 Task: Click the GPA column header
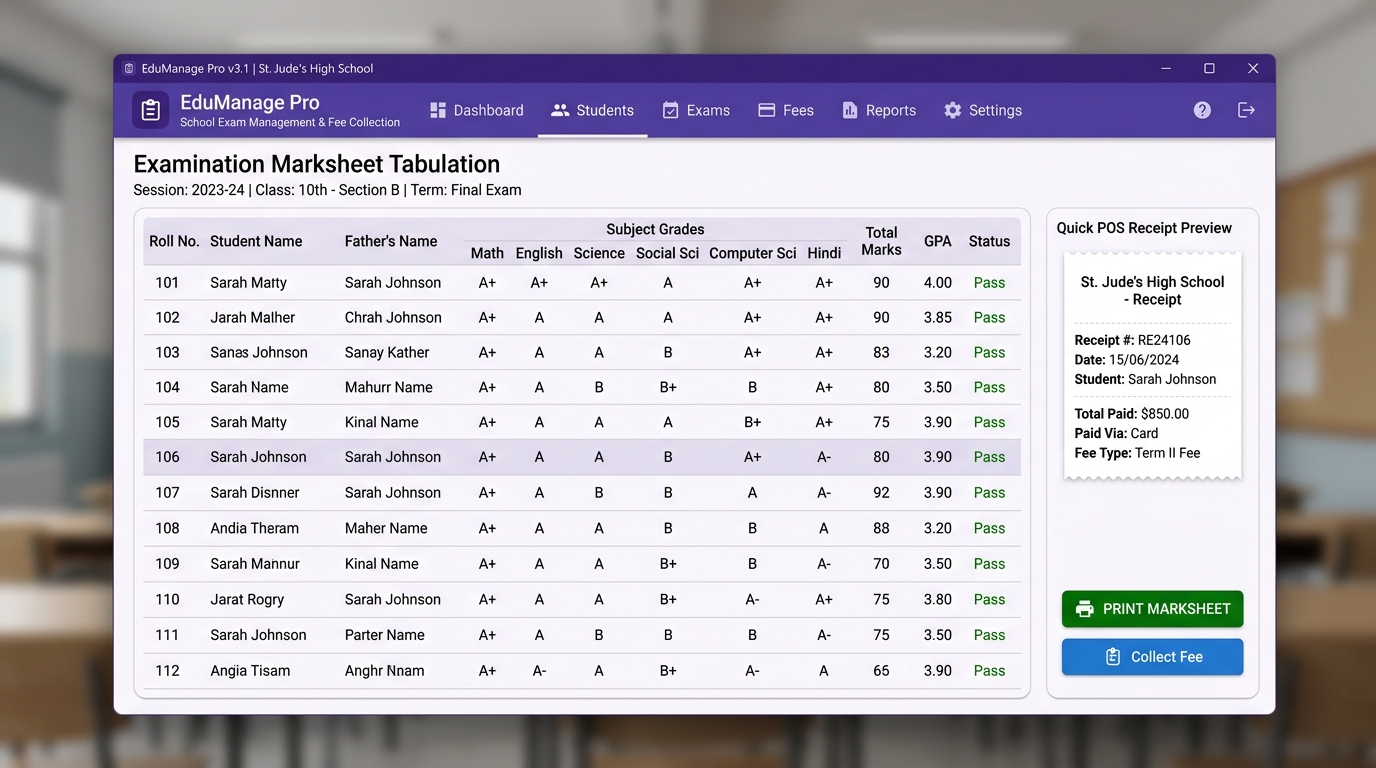[938, 241]
